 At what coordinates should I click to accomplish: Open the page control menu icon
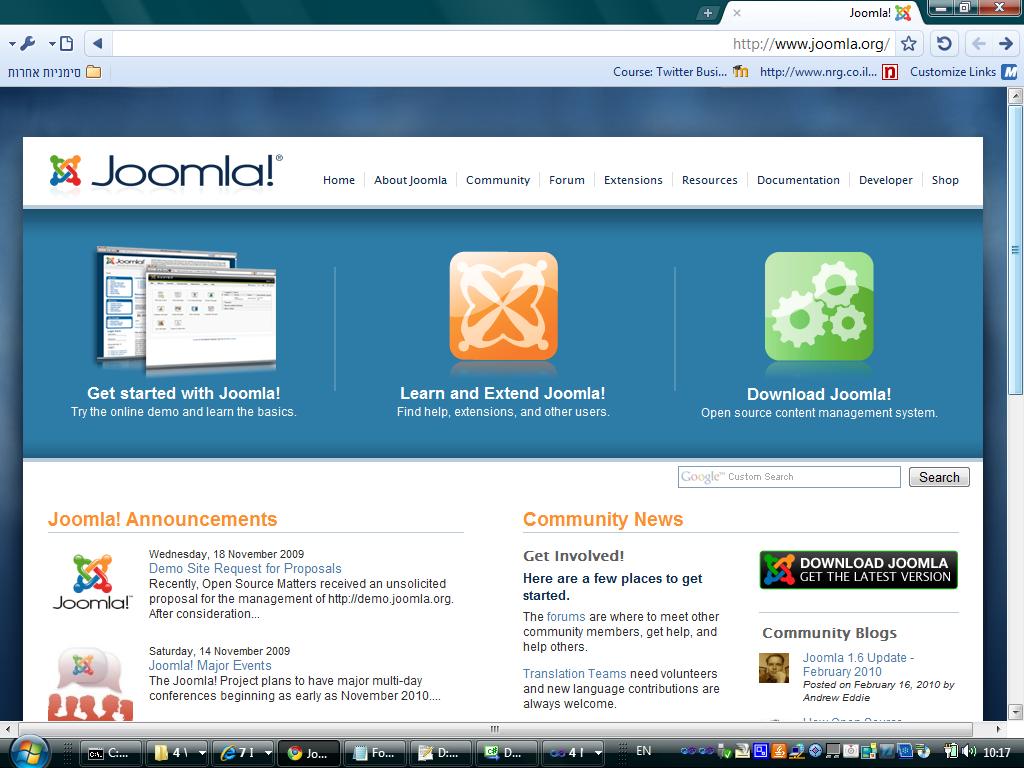61,44
